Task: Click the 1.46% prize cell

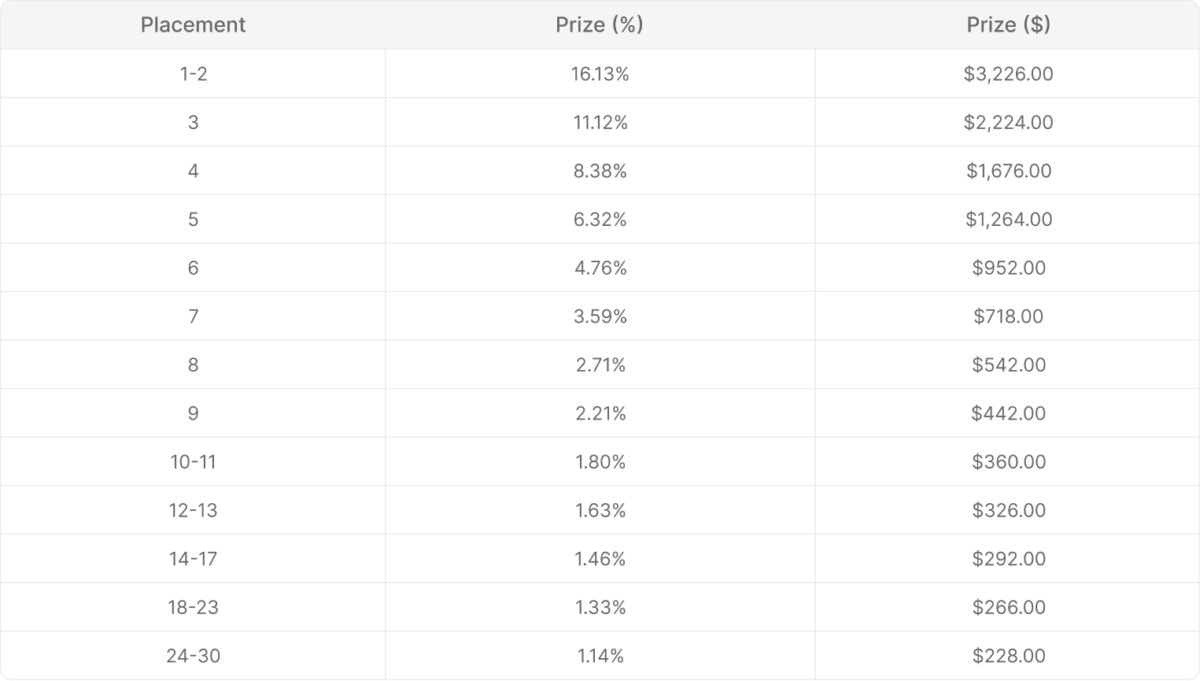Action: (x=600, y=559)
